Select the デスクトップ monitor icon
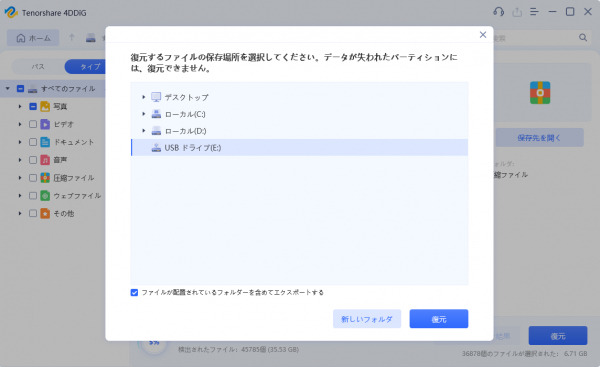This screenshot has height=367, width=600. 156,97
